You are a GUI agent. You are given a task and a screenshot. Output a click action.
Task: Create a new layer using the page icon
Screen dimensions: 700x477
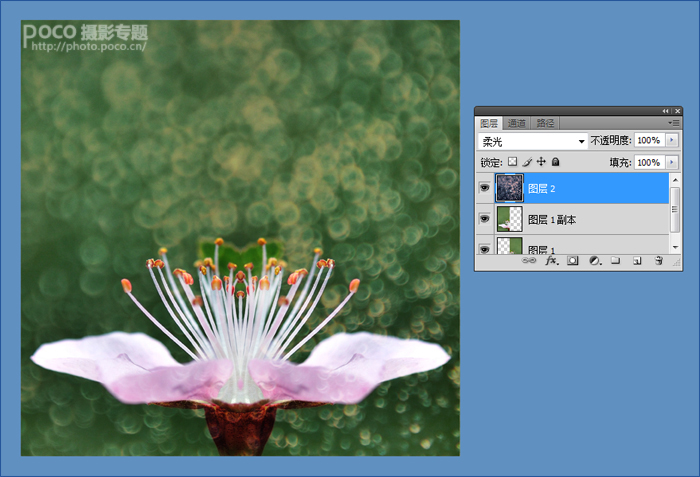637,260
